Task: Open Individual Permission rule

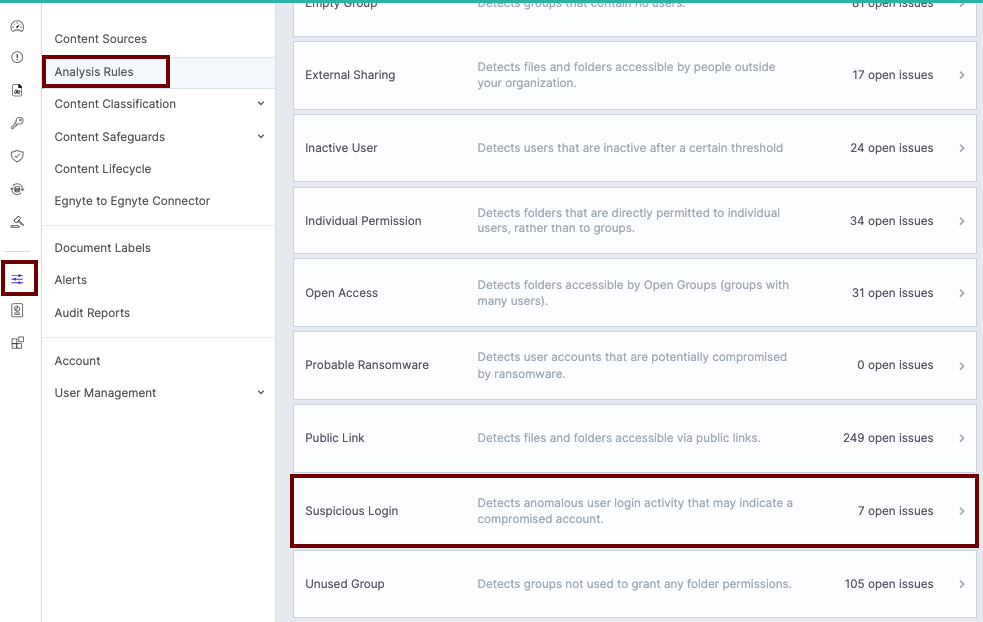Action: click(x=634, y=221)
